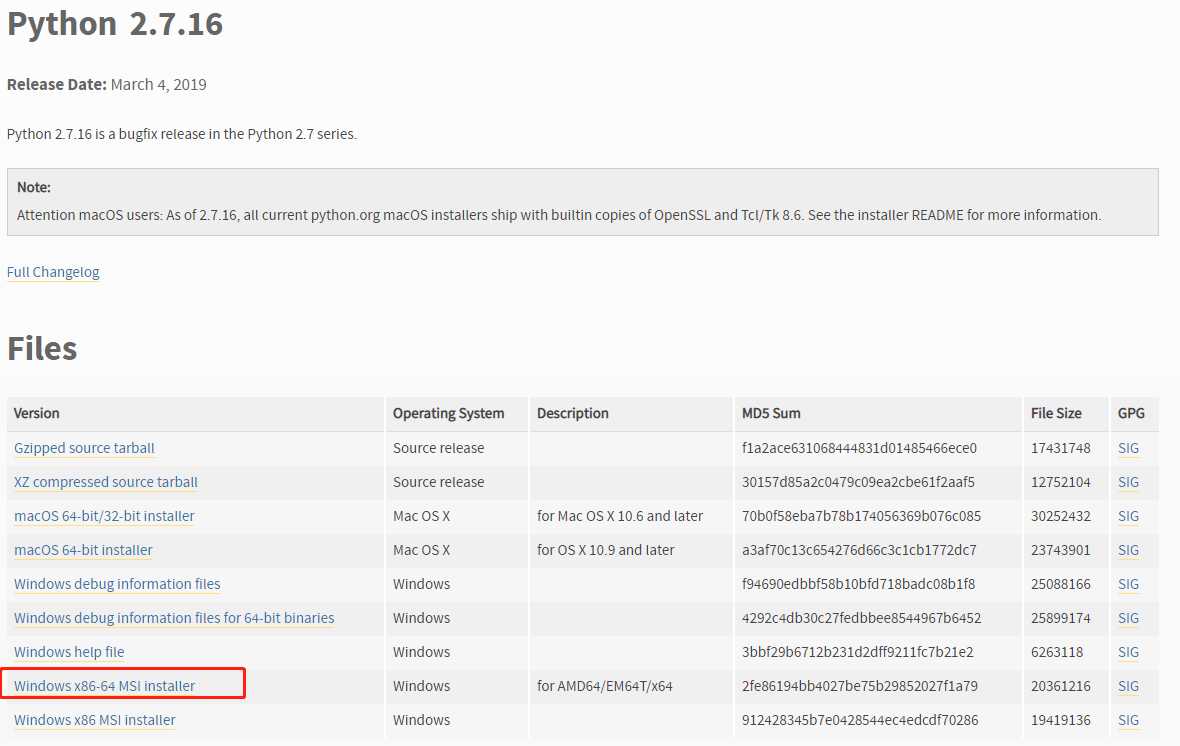Screen dimensions: 1180x746
Task: Open SIG for Windows help file
Action: (x=1128, y=652)
